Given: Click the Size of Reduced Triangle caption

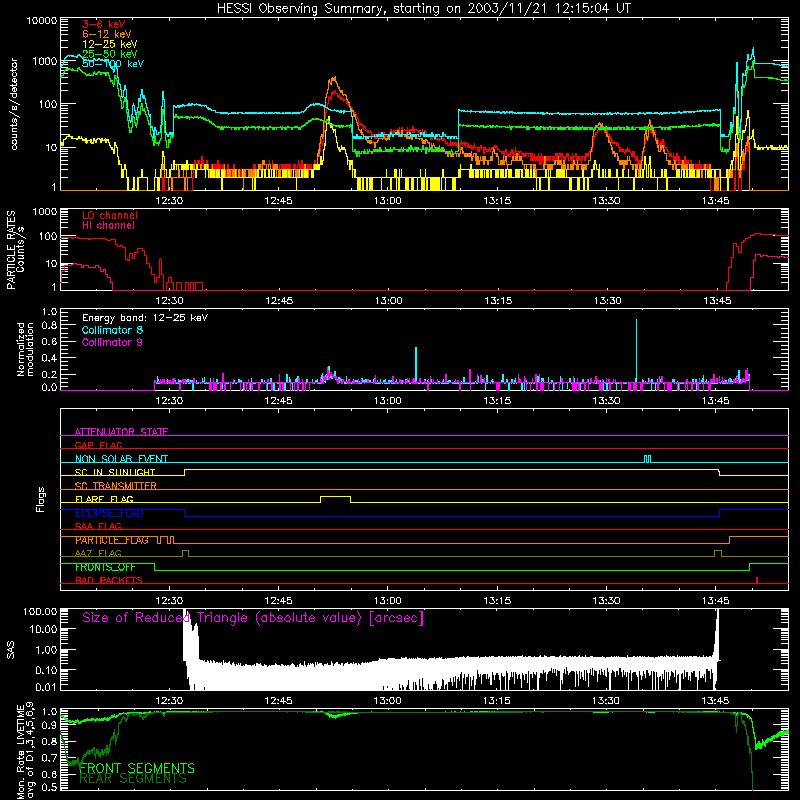Looking at the screenshot, I should 253,618.
